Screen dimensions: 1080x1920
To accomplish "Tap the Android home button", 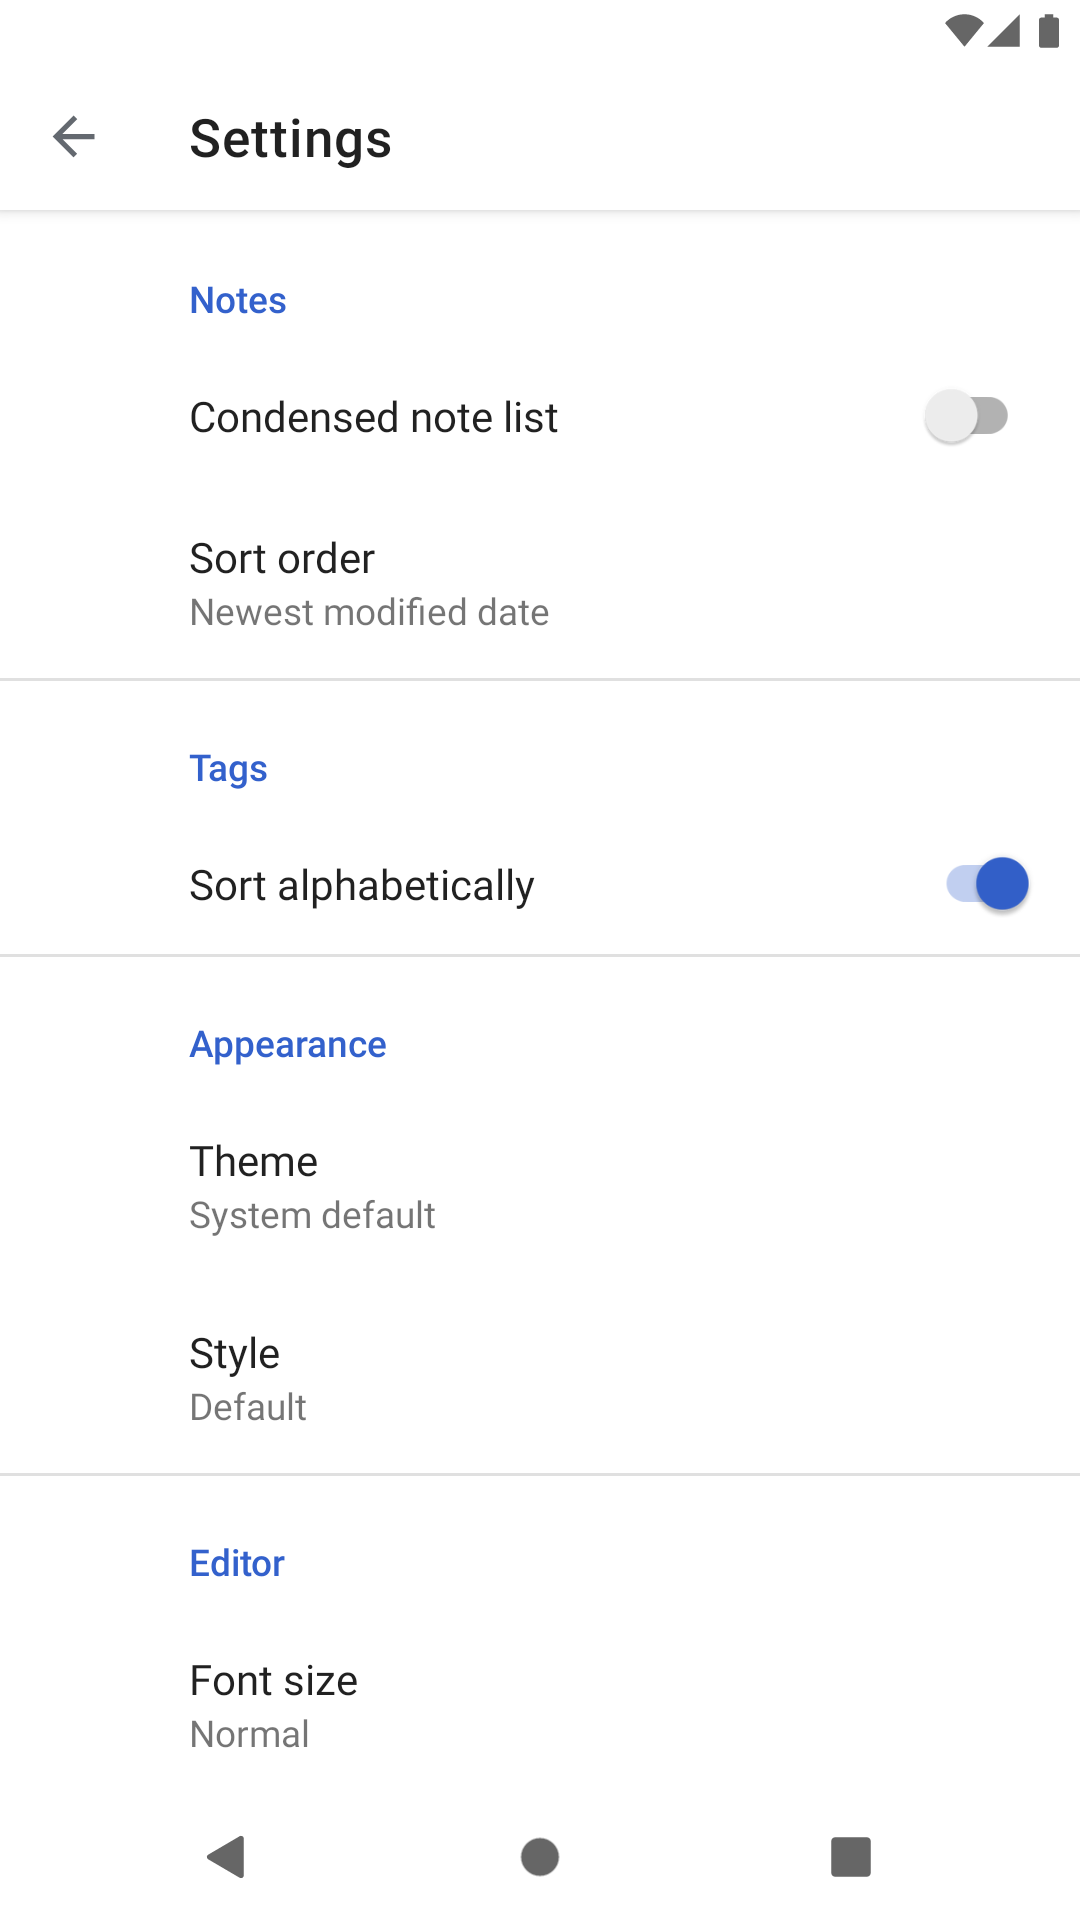I will point(540,1857).
